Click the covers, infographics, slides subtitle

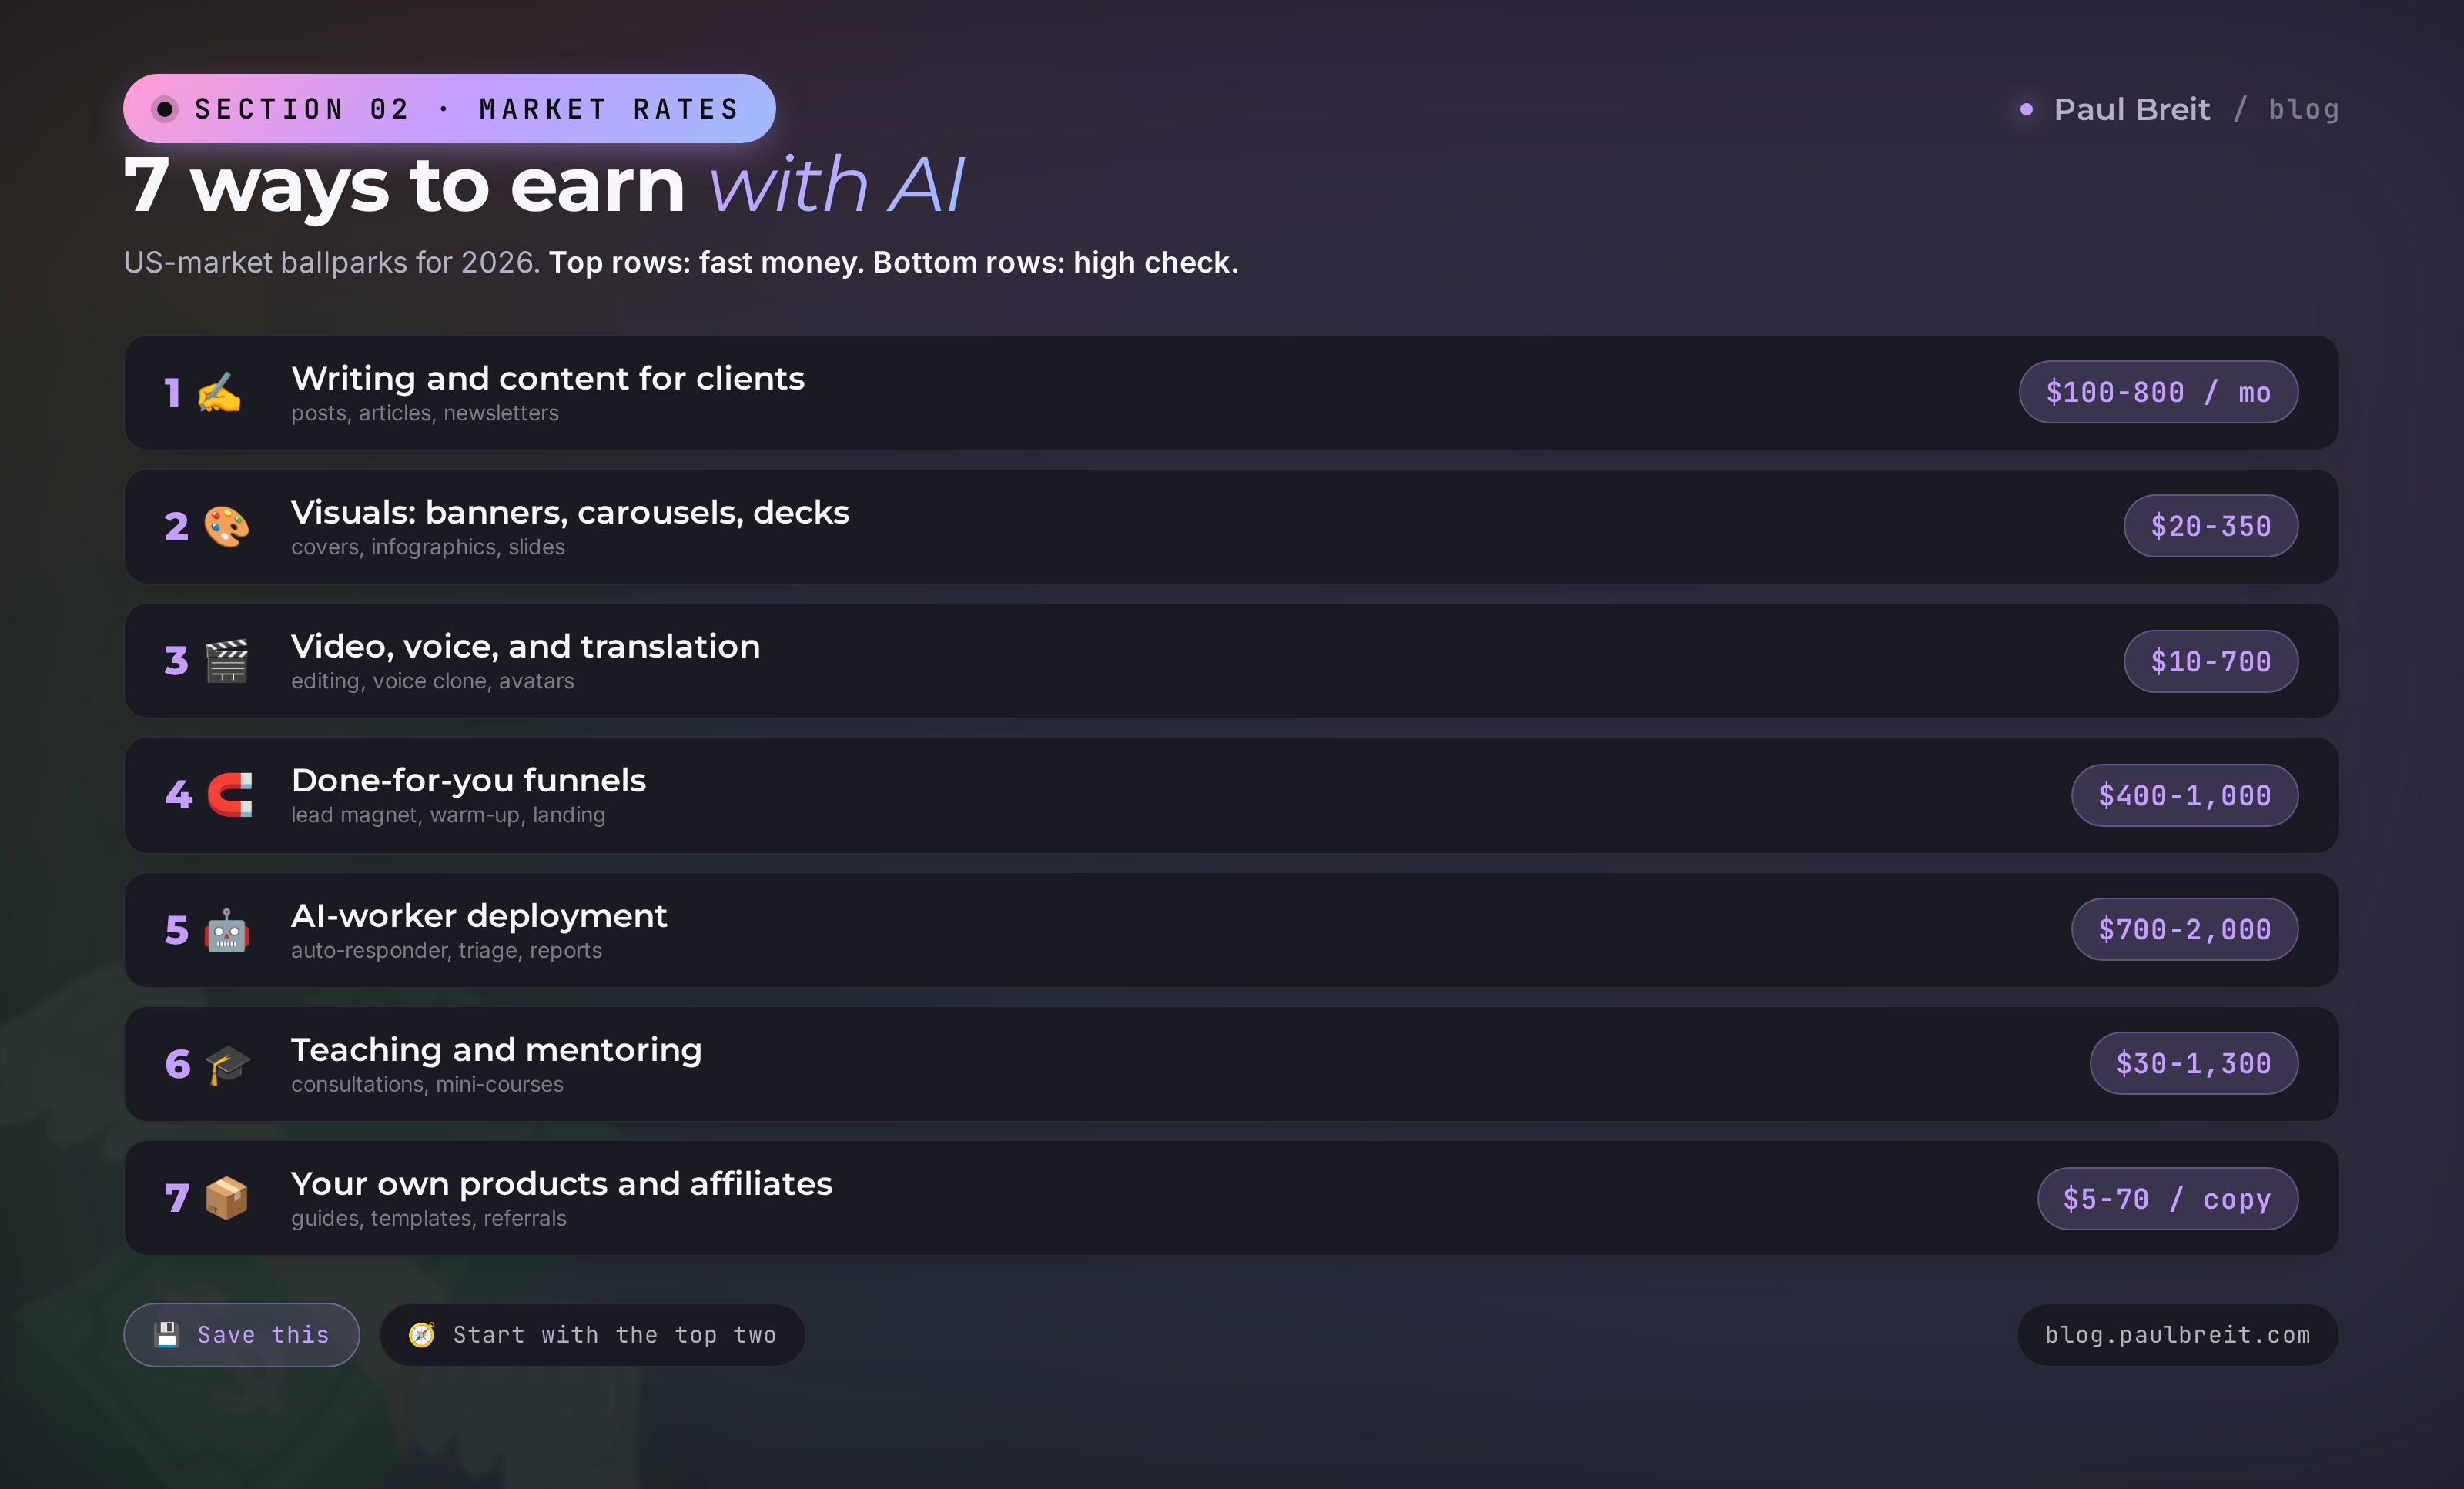428,547
